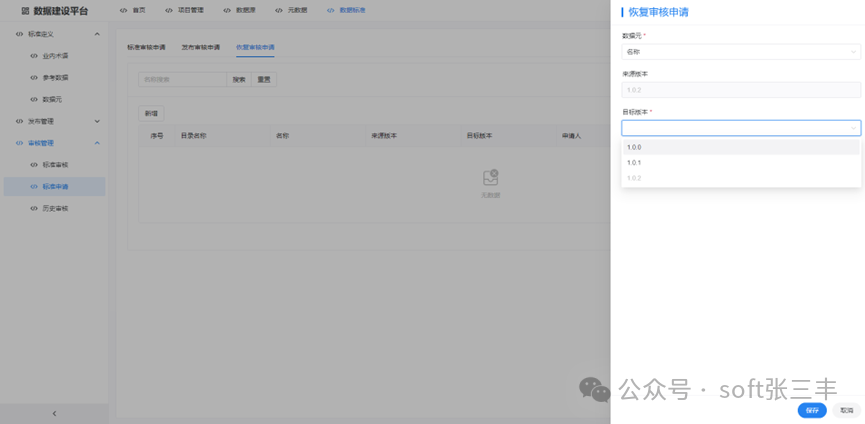Choose version 1.0.0 from the list
This screenshot has height=424, width=865.
pyautogui.click(x=741, y=147)
